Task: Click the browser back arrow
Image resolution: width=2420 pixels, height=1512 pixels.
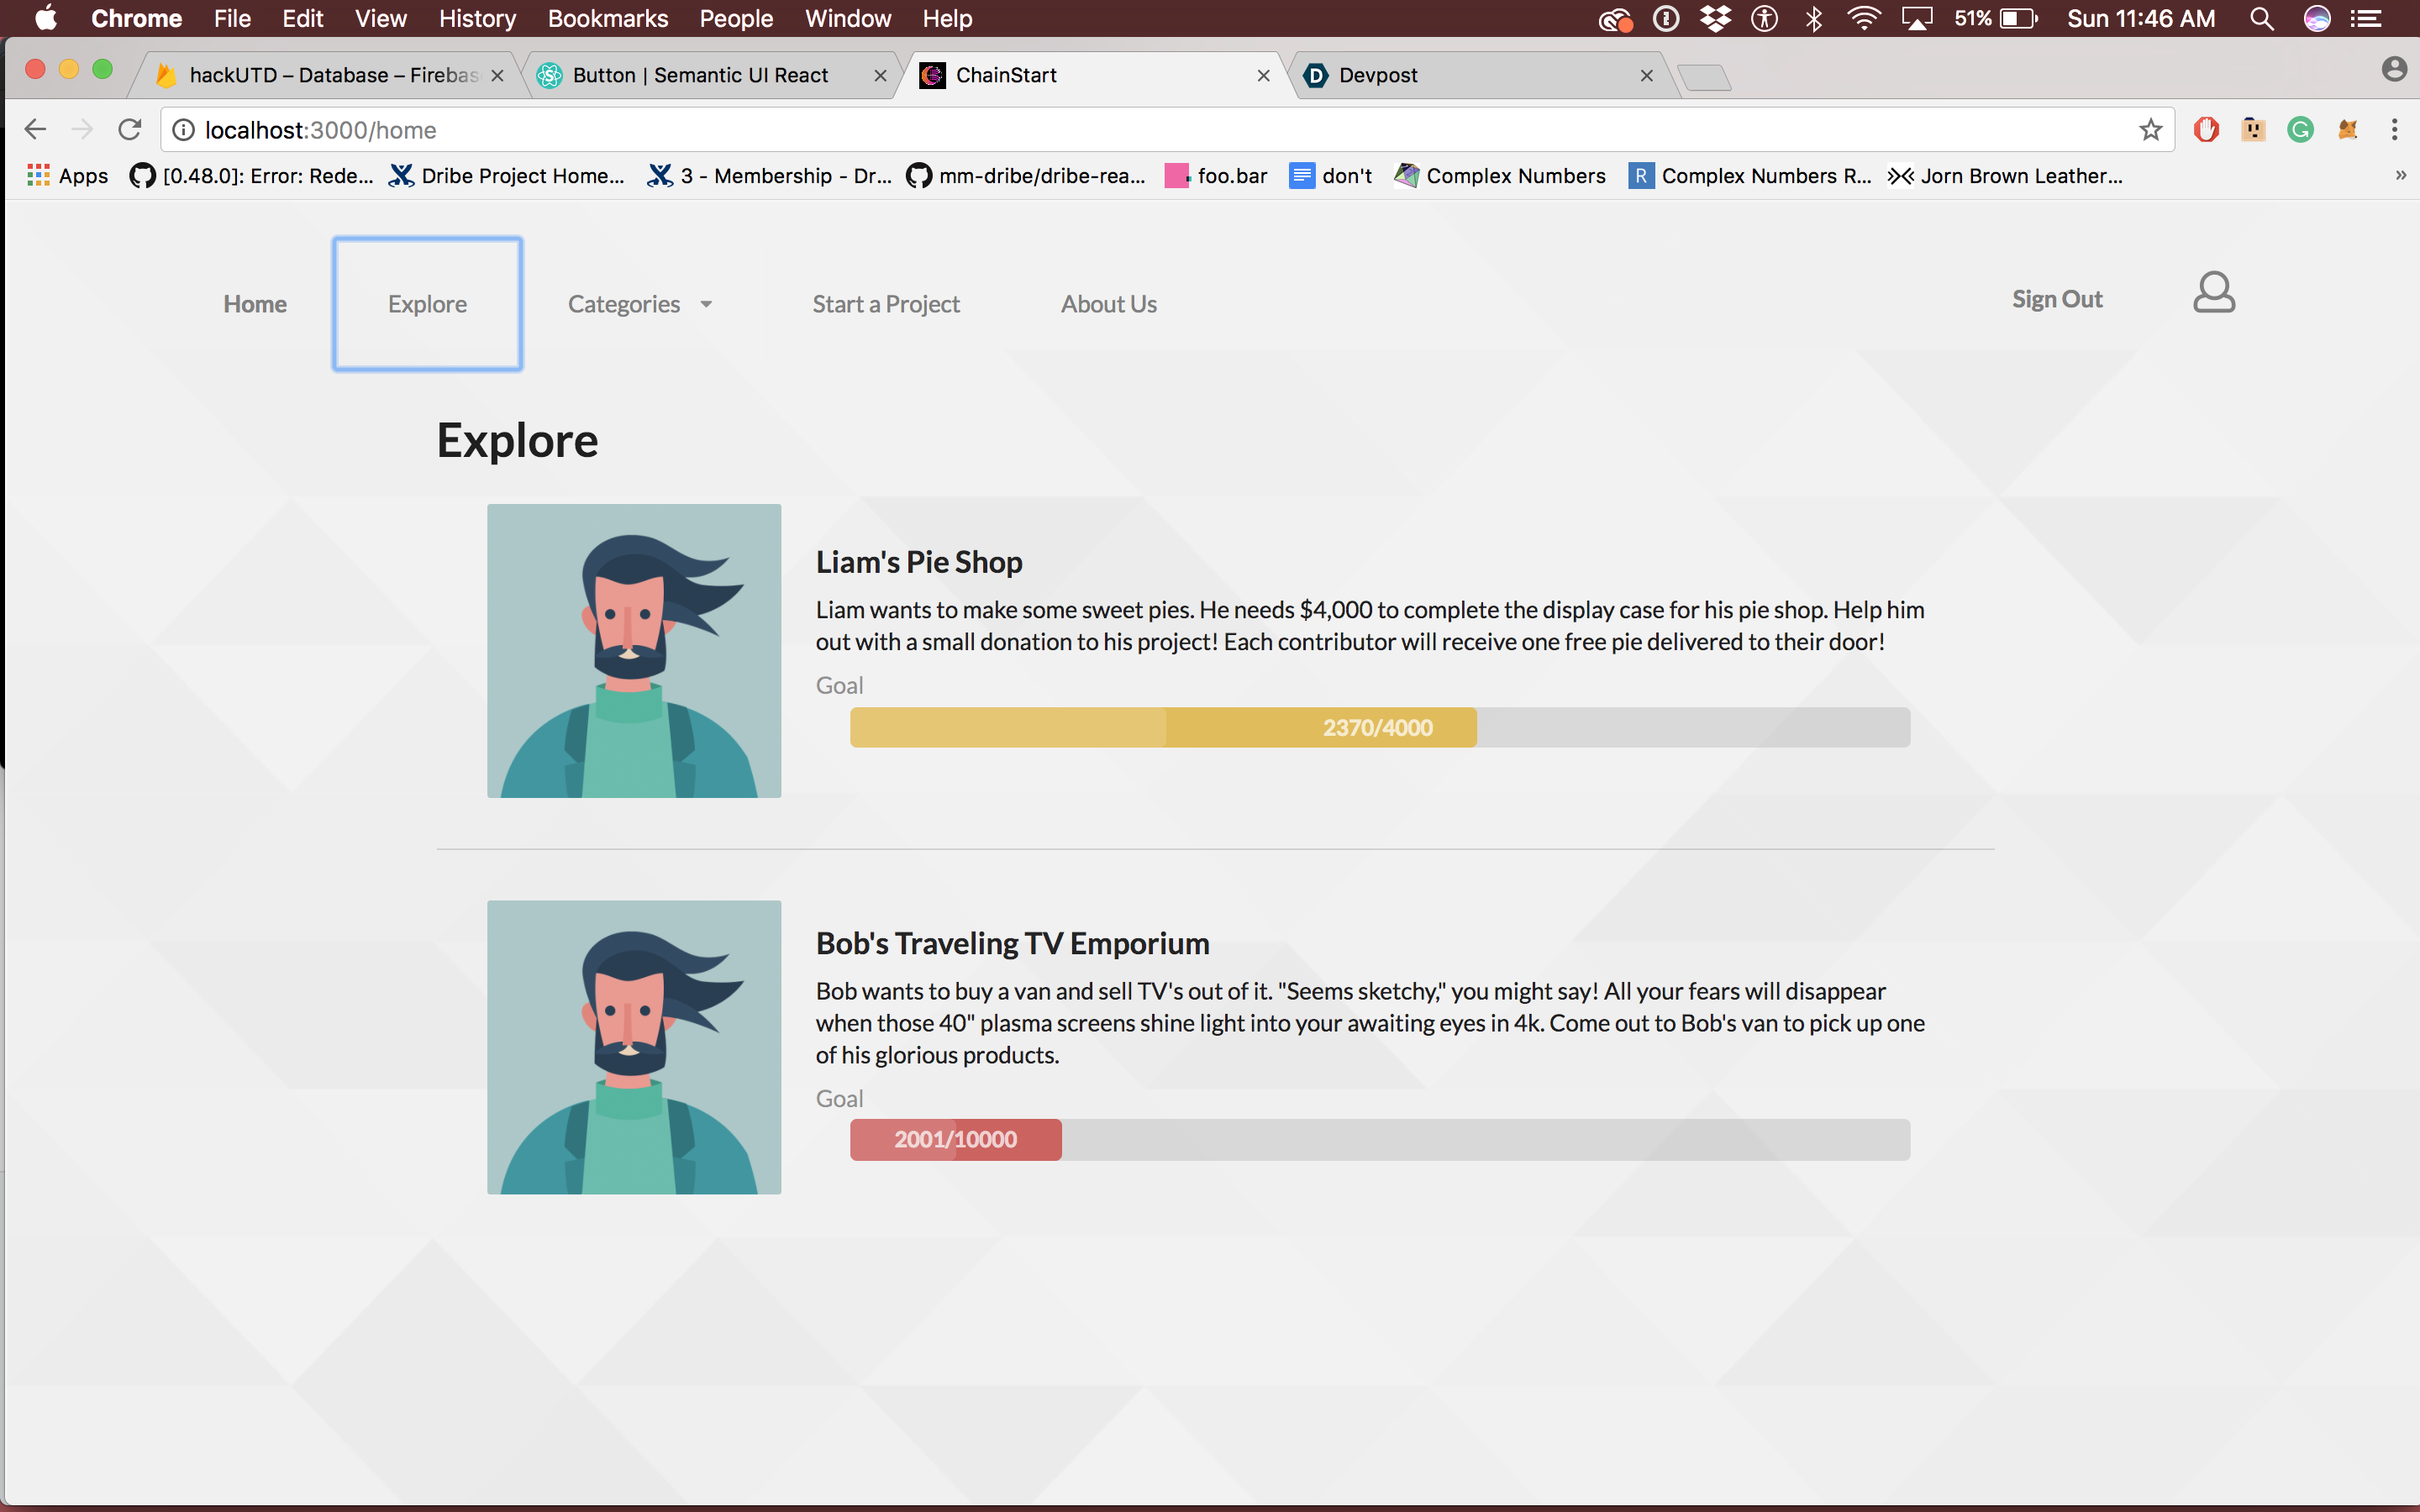Action: (x=36, y=130)
